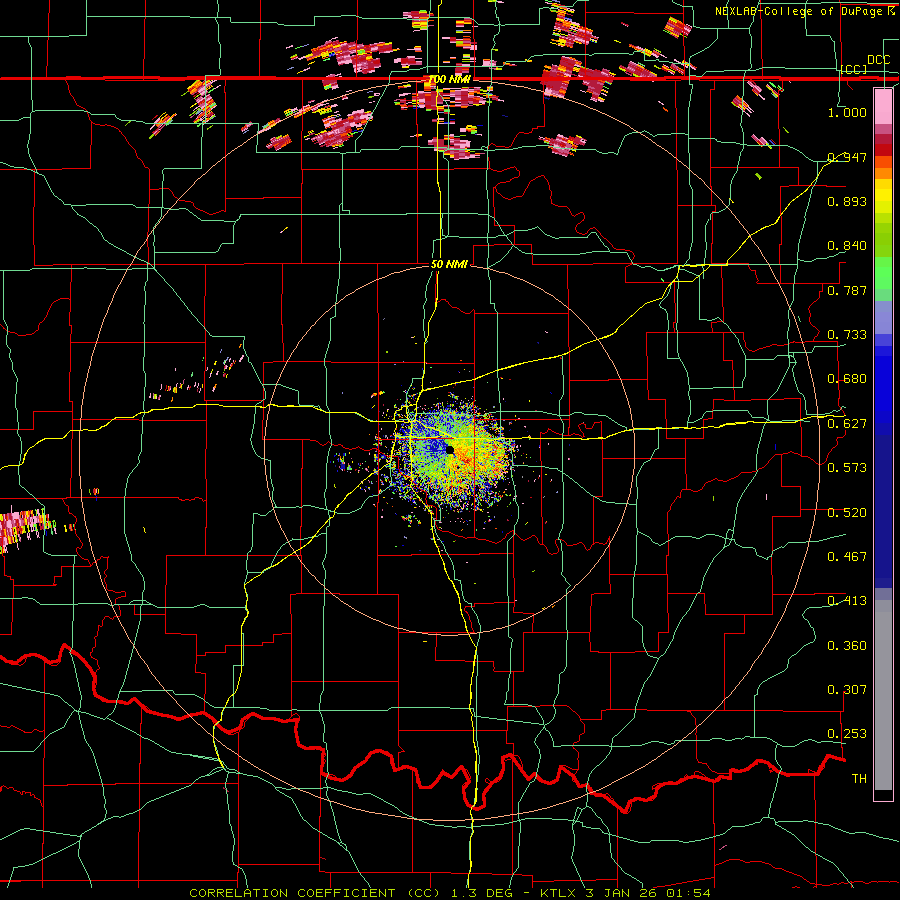Image resolution: width=900 pixels, height=900 pixels.
Task: Click the TH threshold label
Action: point(859,778)
